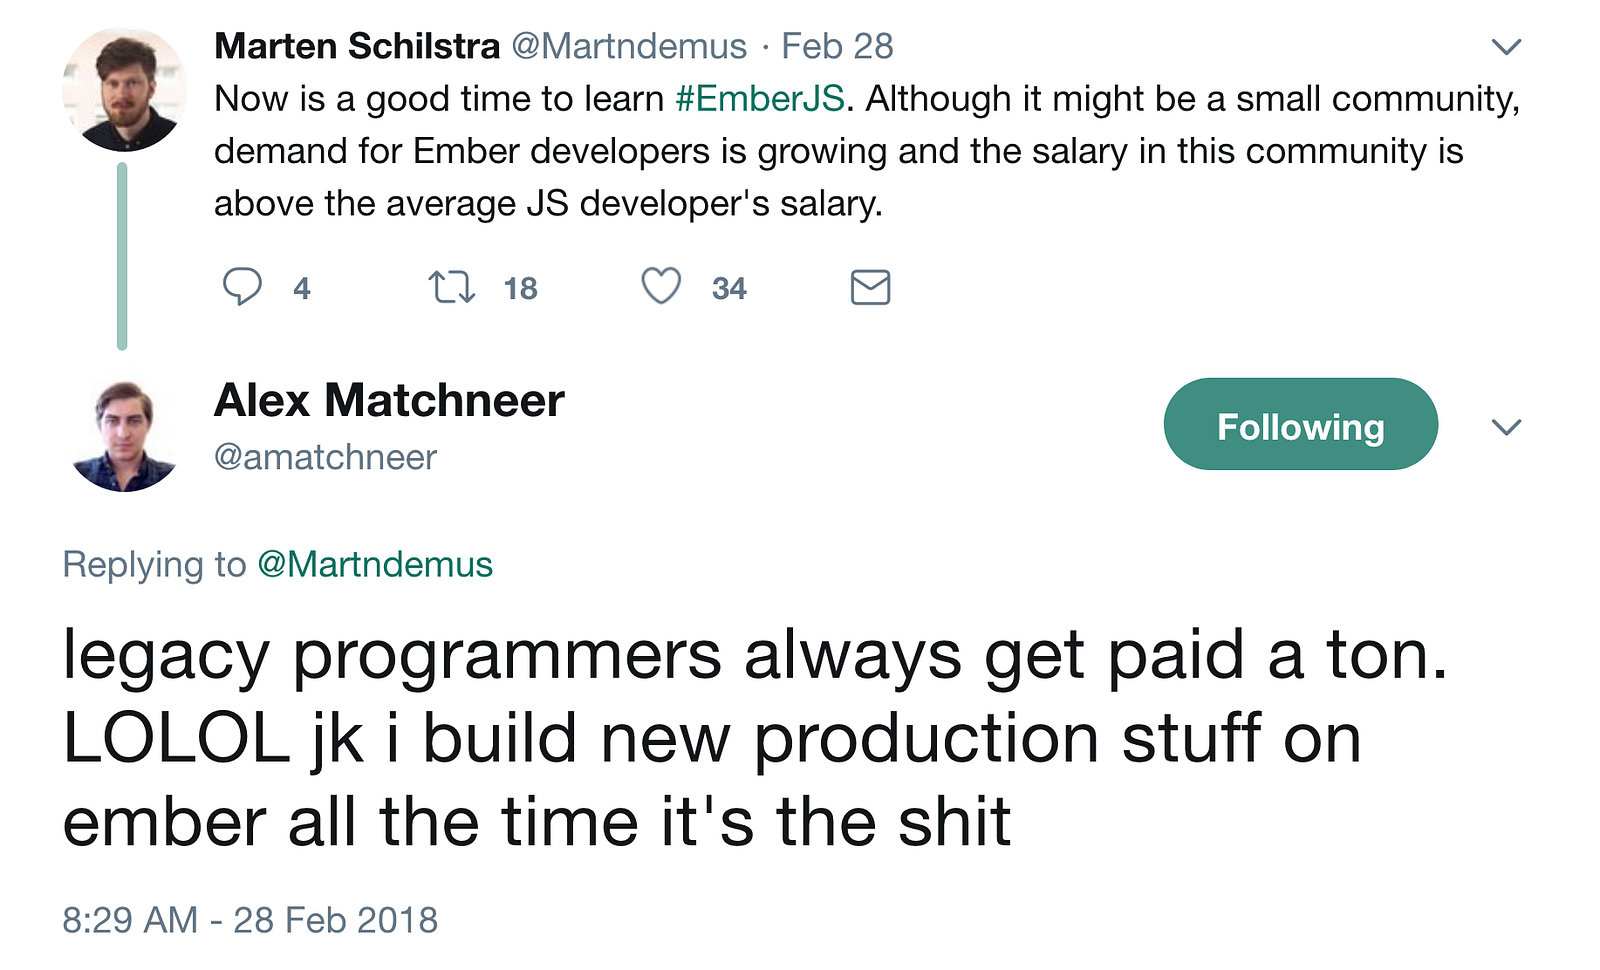Toggle the Following button for Alex Matchneer
Viewport: 1600px width, 970px height.
pos(1300,425)
